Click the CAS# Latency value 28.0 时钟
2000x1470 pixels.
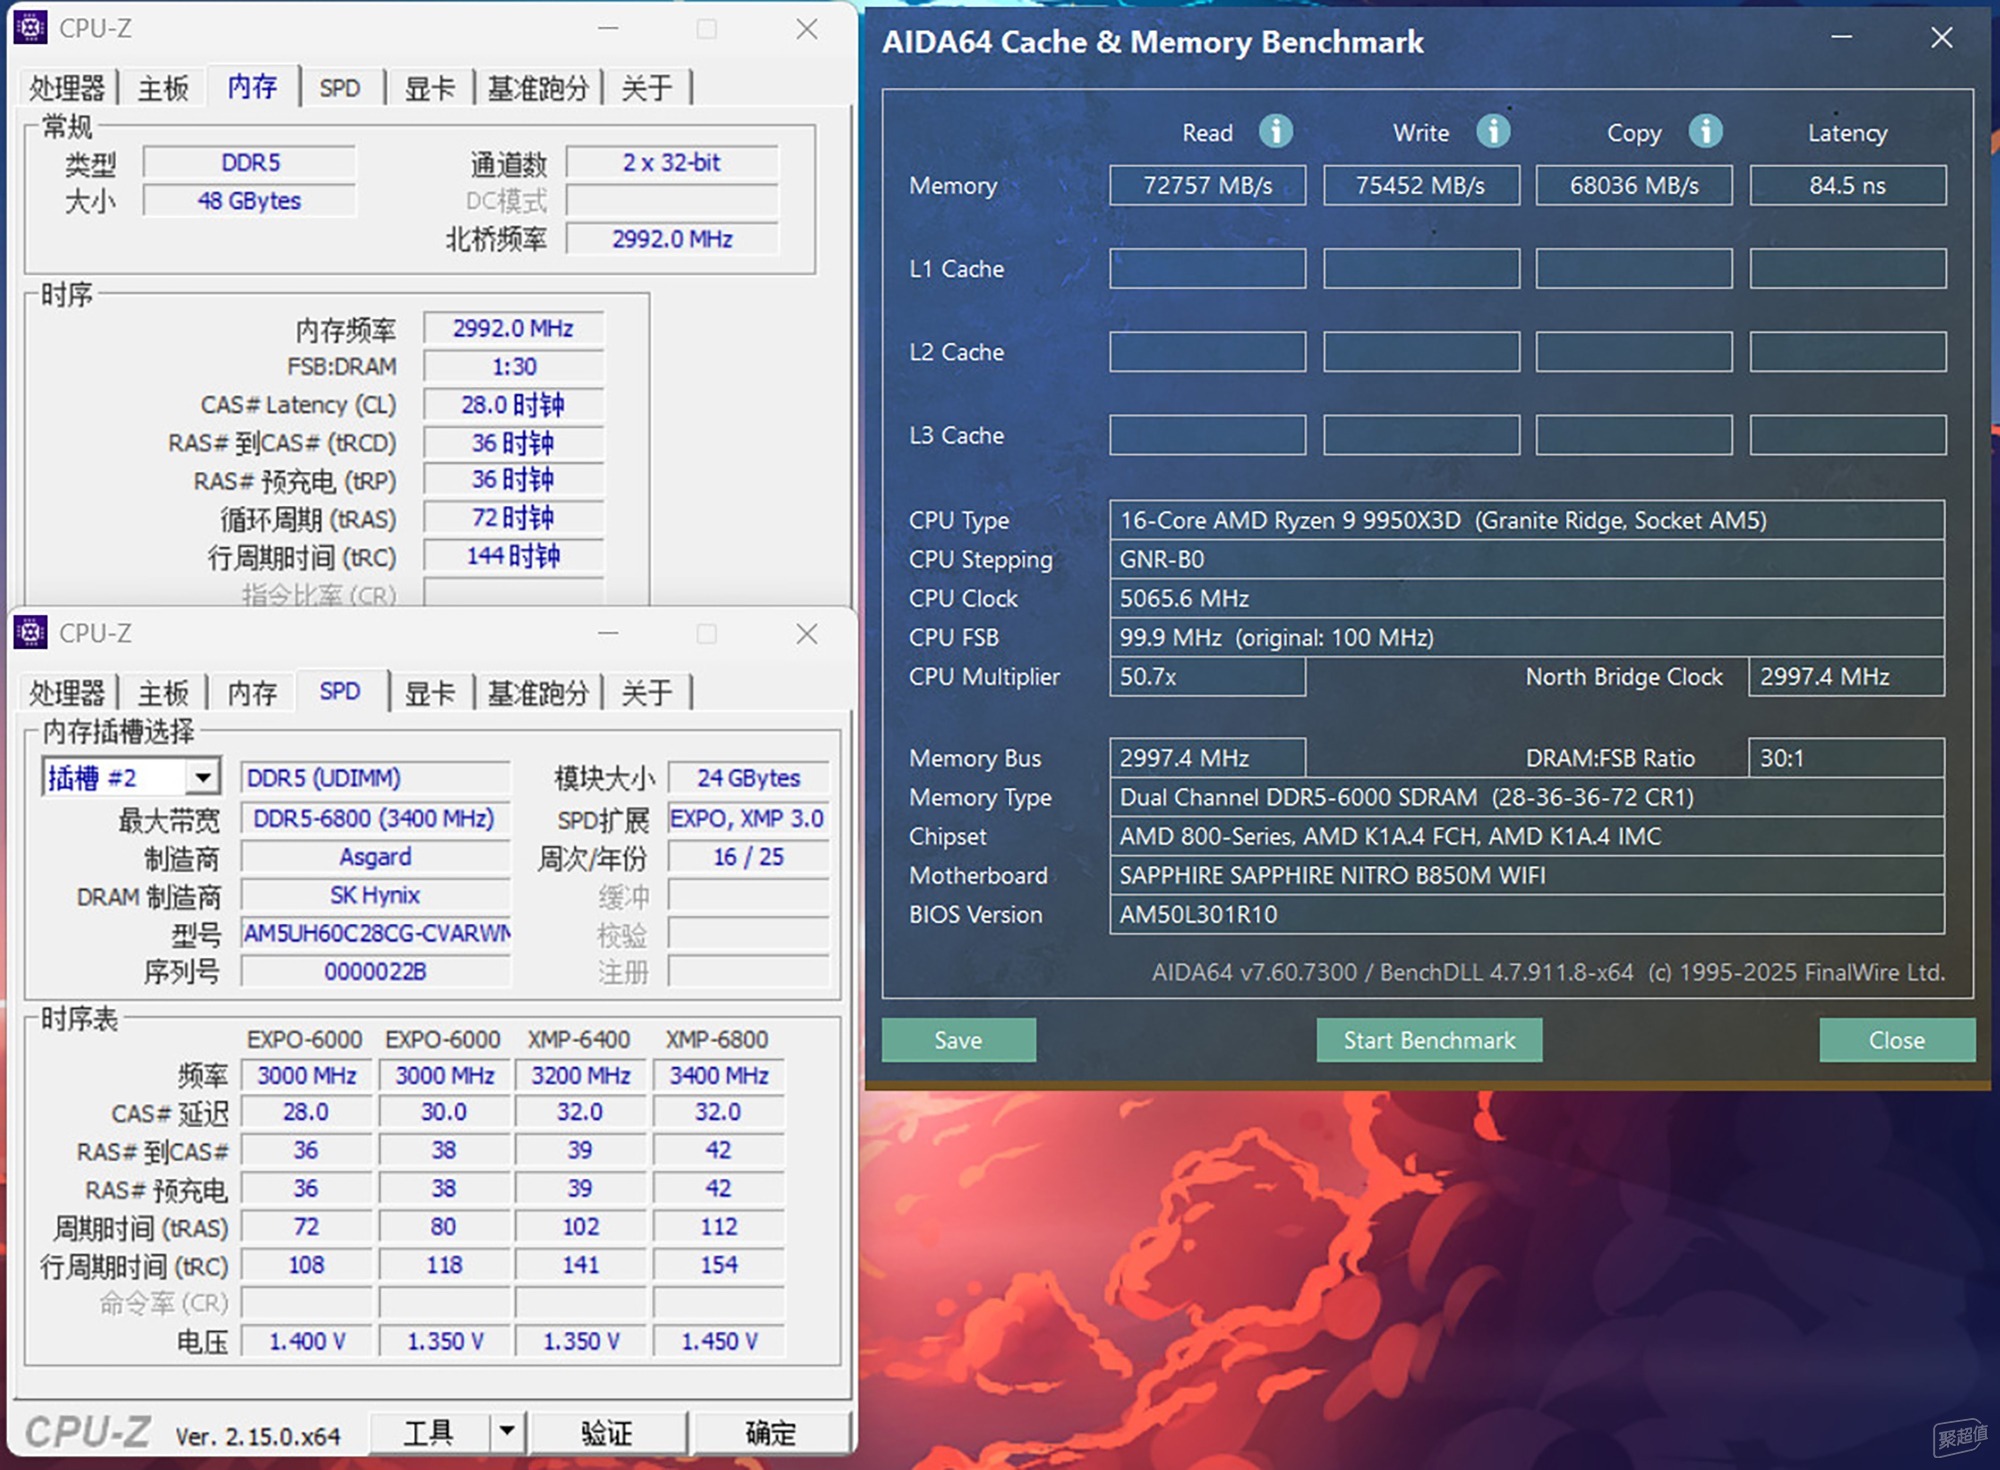(x=513, y=404)
